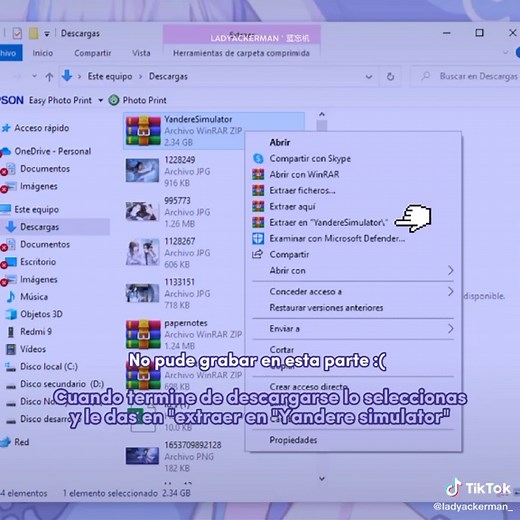The image size is (520, 520).
Task: Open recent locations dropdown arrow
Action: (34, 76)
